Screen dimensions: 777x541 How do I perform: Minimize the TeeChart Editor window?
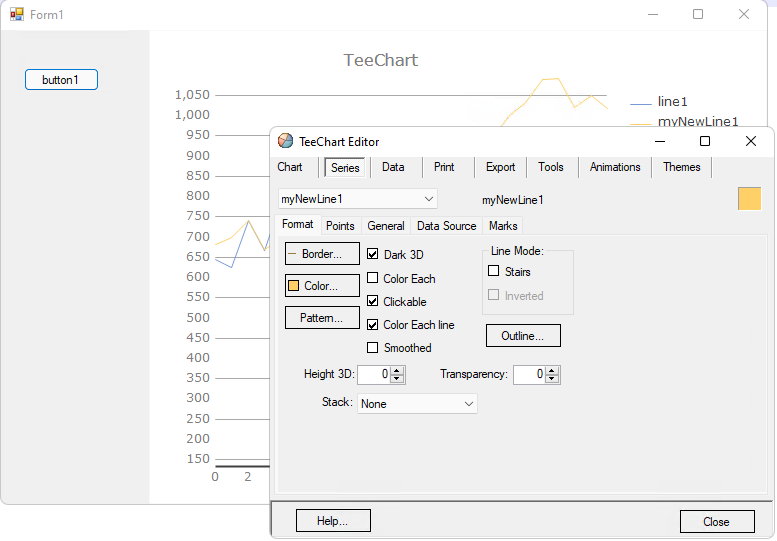click(660, 141)
